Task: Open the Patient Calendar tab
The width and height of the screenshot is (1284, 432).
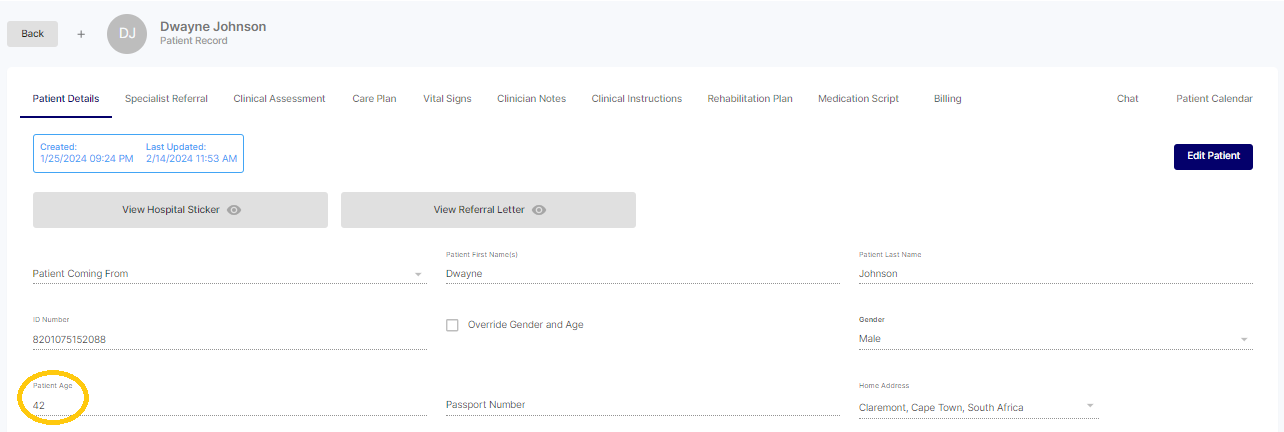Action: point(1214,99)
